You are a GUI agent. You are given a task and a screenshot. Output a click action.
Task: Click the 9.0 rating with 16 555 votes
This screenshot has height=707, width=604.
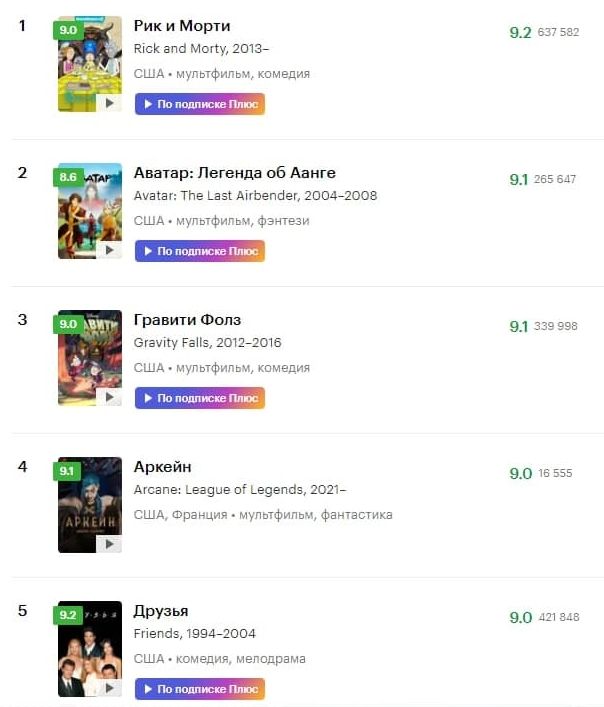(521, 473)
